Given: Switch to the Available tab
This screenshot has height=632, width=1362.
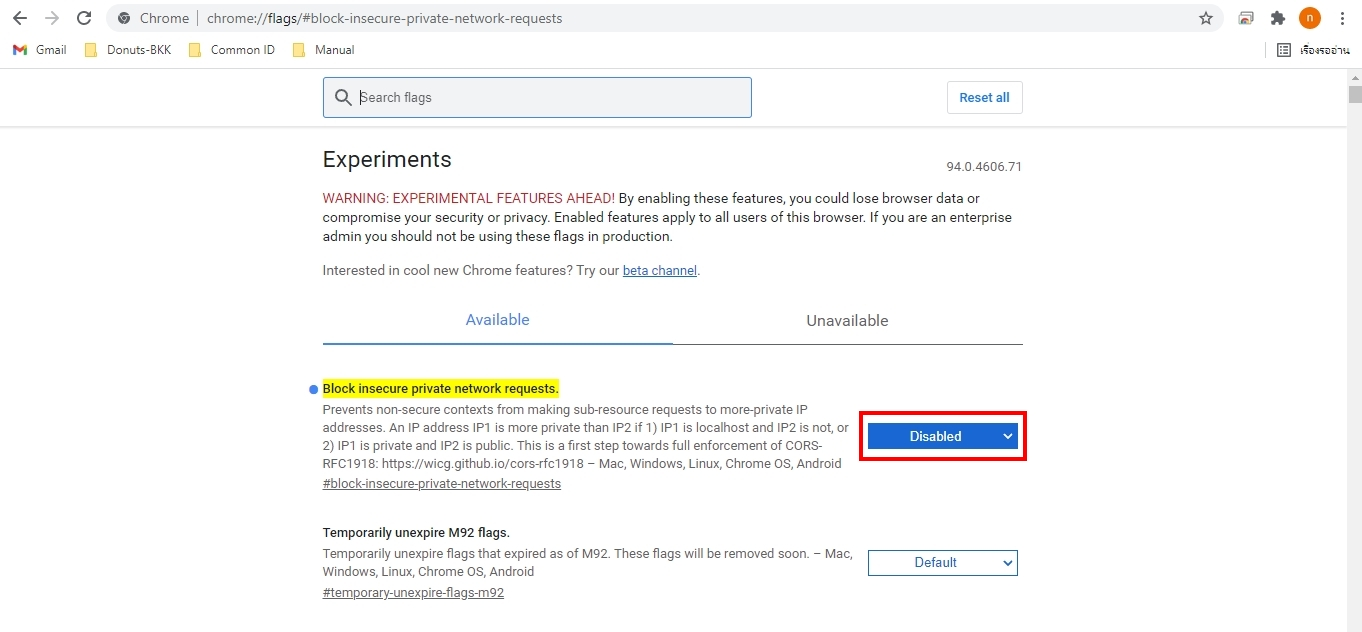Looking at the screenshot, I should pos(497,321).
